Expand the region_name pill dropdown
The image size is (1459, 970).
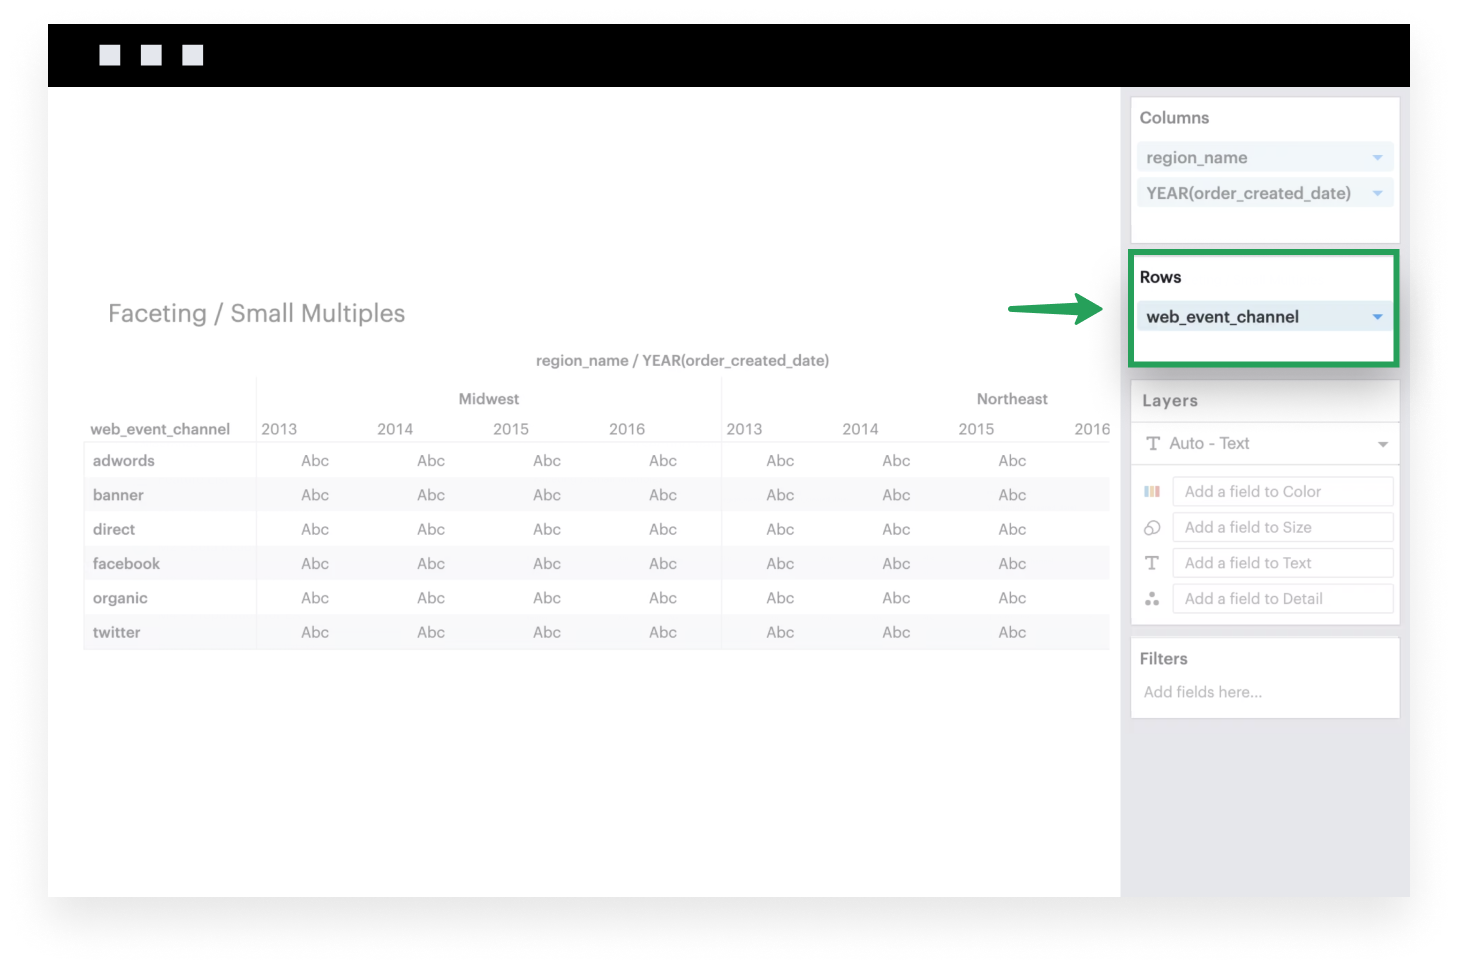click(1379, 156)
